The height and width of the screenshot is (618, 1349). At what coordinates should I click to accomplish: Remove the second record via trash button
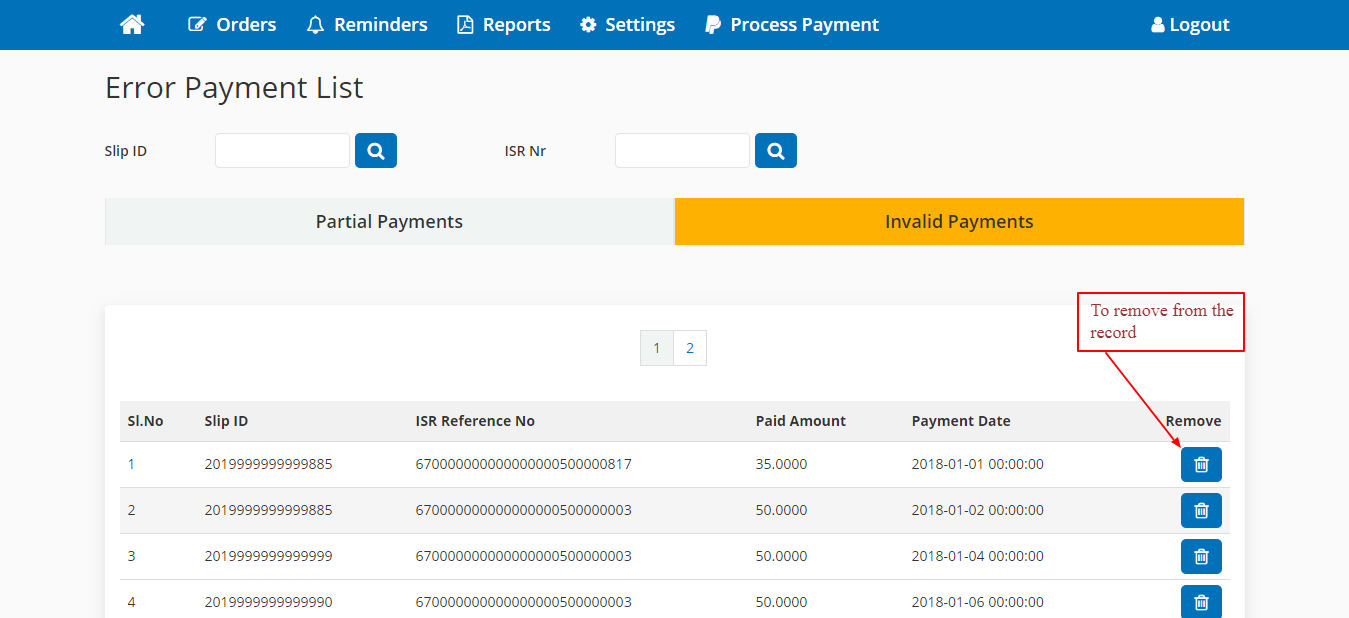(x=1201, y=511)
